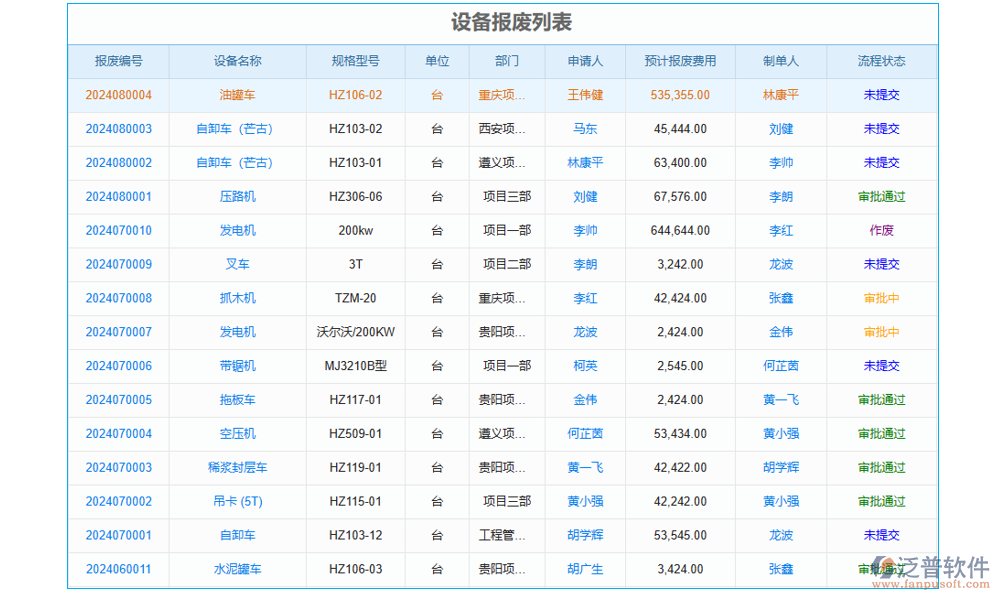The image size is (1000, 600).
Task: Open record 2024060011 for 水泥罐车
Action: 117,568
